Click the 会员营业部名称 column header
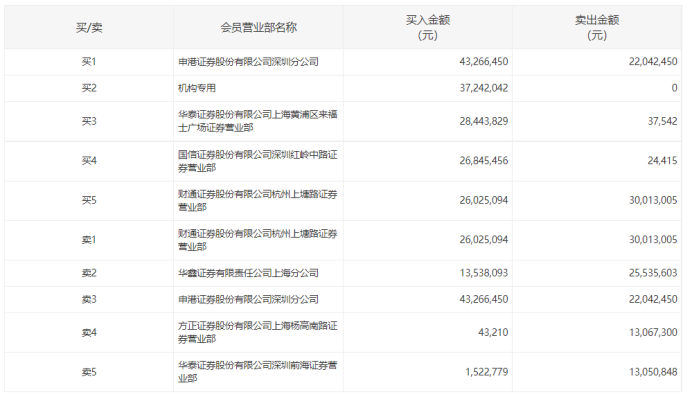 (259, 27)
